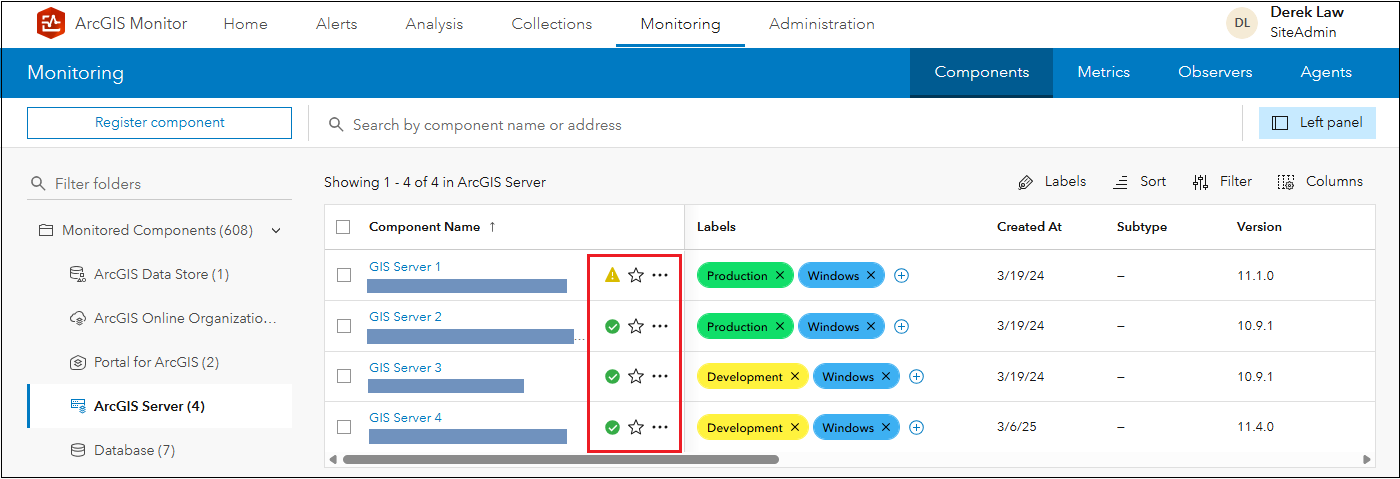Click the Register component button
The width and height of the screenshot is (1400, 479).
[160, 123]
